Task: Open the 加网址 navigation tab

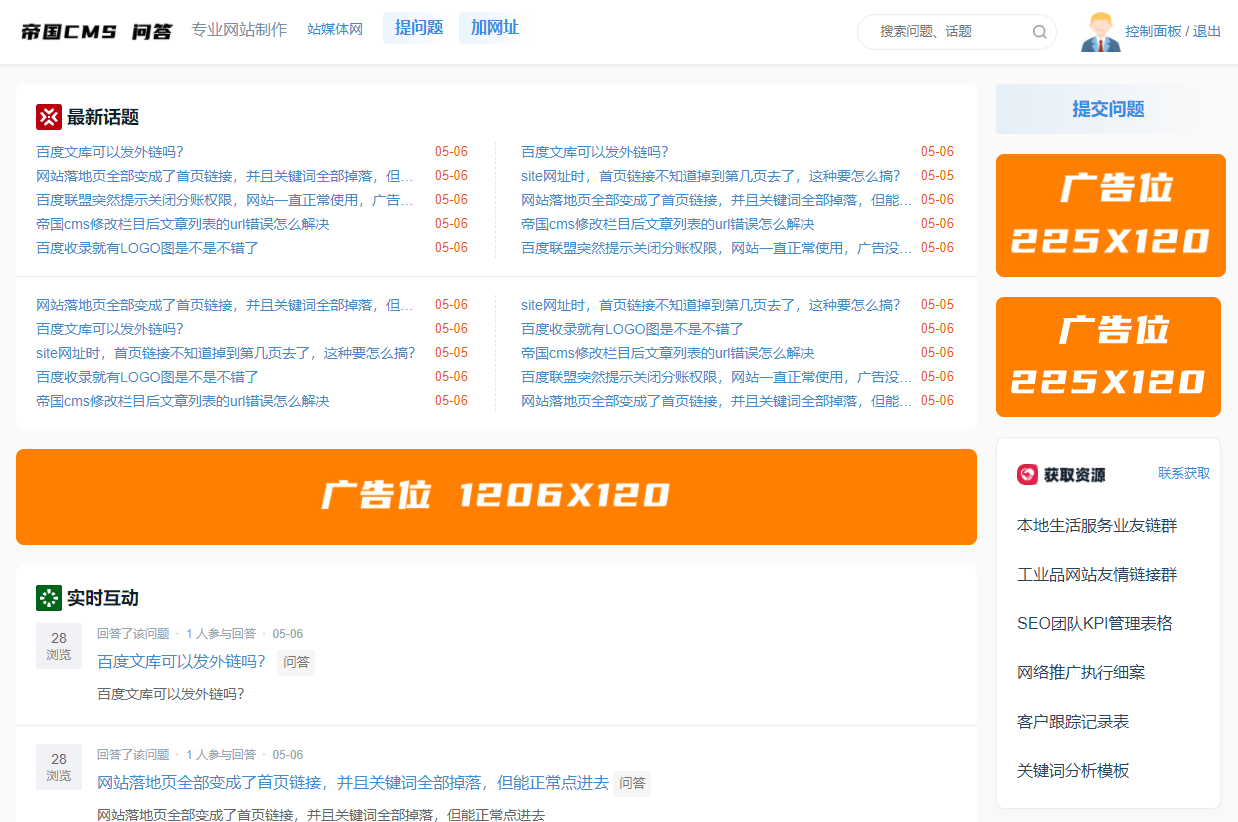Action: [x=494, y=28]
